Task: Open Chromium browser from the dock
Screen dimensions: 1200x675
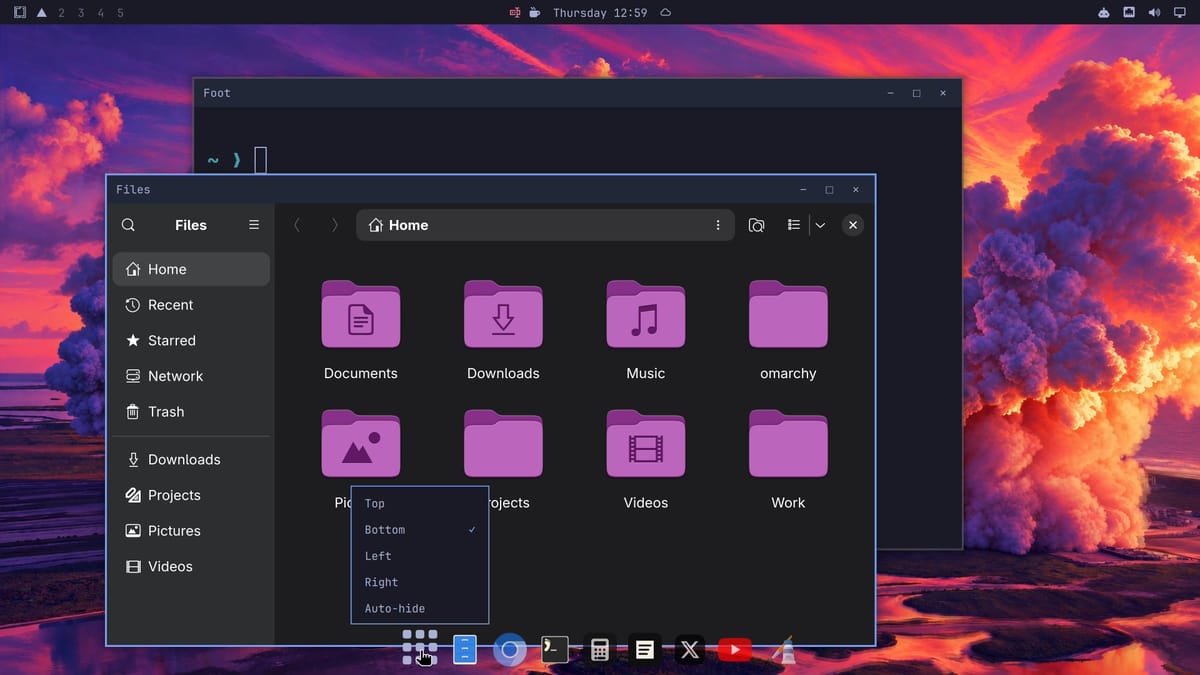Action: (x=509, y=650)
